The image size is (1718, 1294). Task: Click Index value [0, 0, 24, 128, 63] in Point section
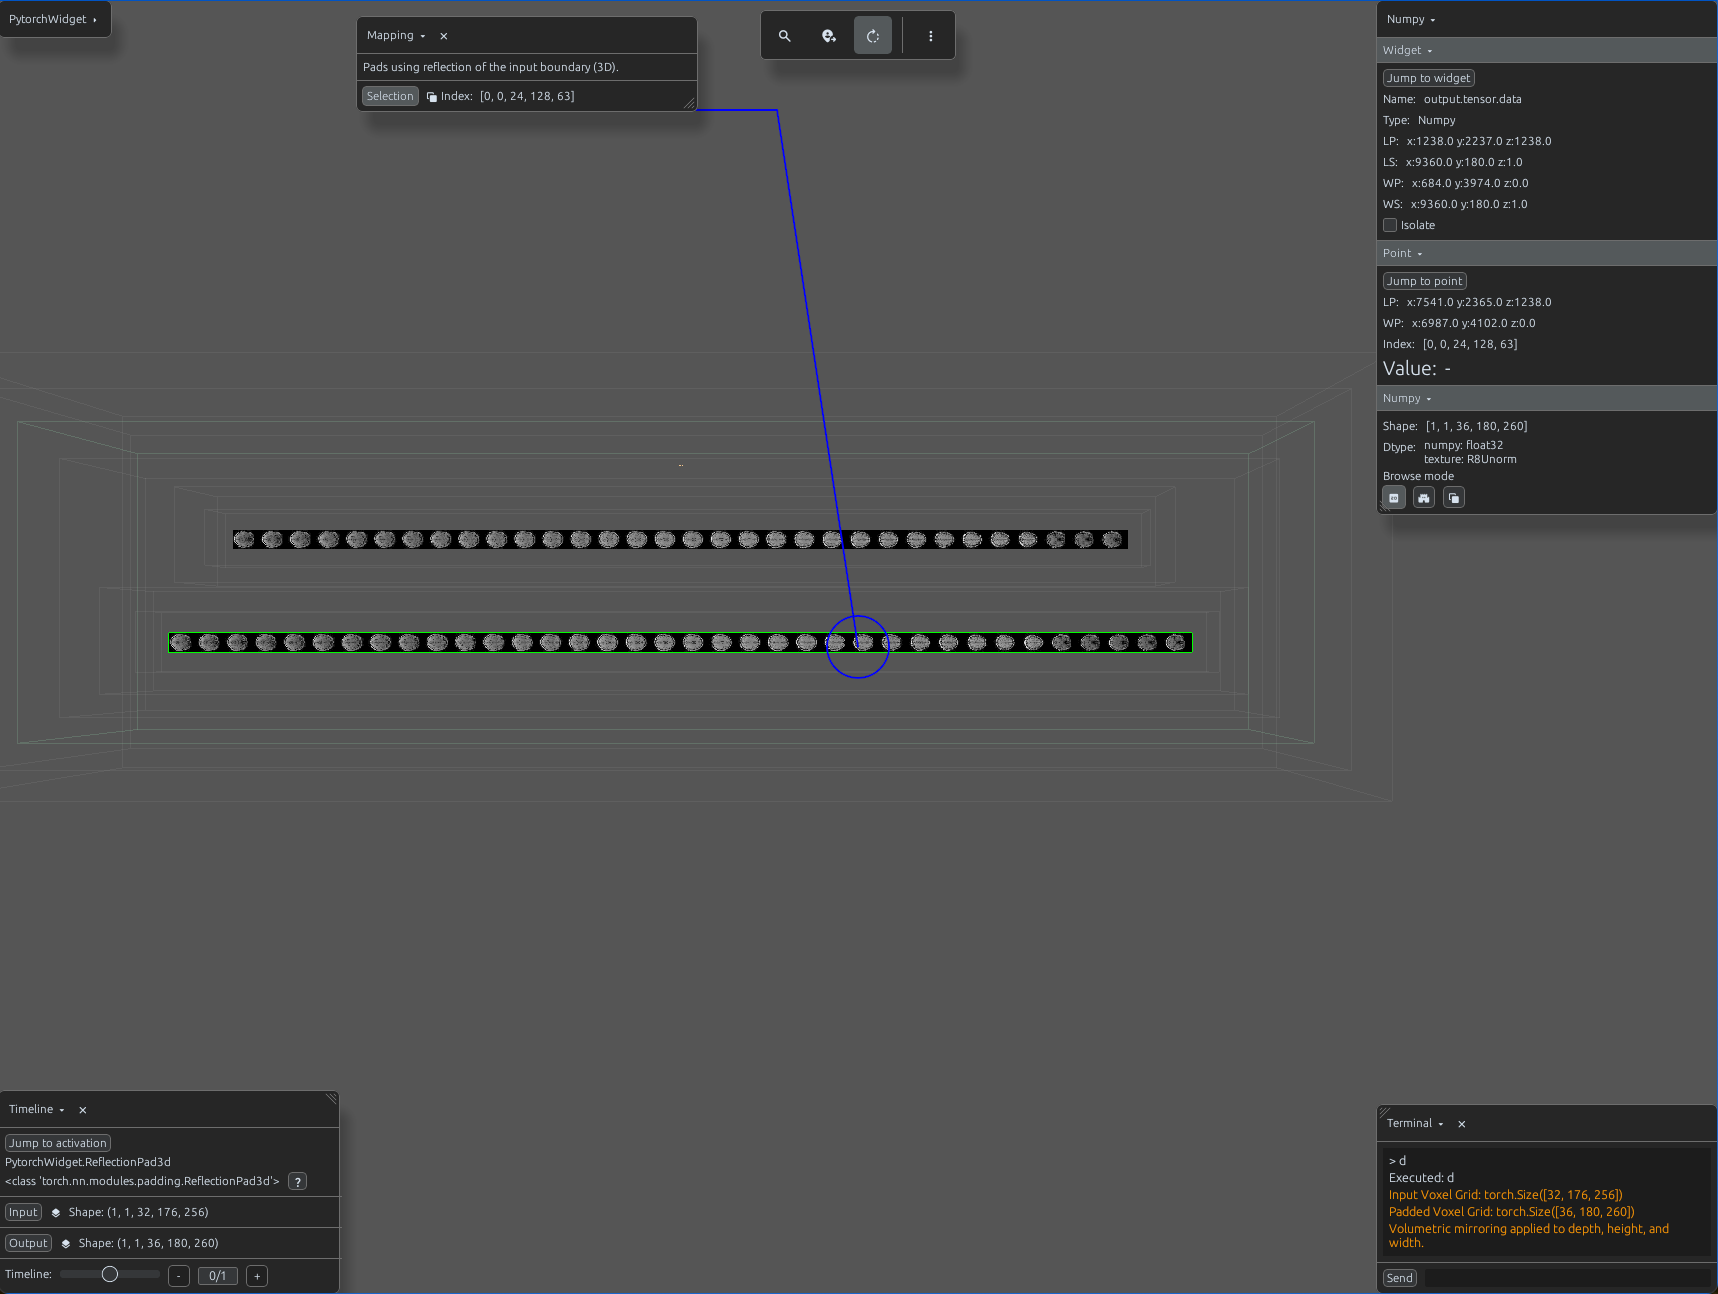(x=1470, y=344)
